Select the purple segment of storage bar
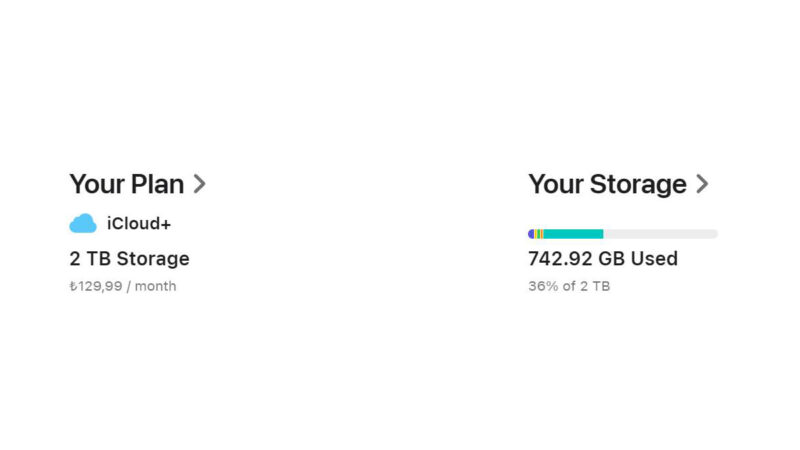Viewport: 800px width, 450px height. pos(531,234)
